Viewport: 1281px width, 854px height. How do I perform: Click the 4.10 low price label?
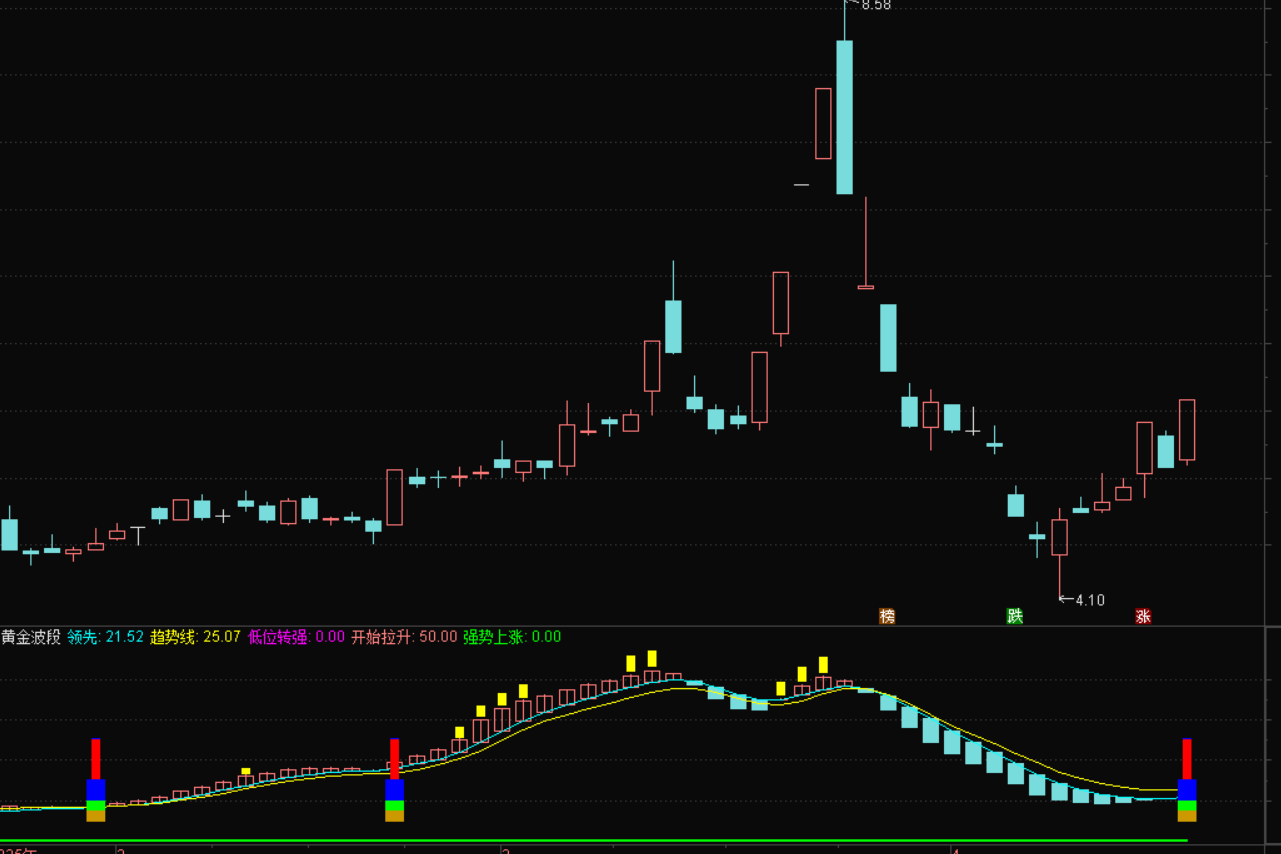tap(1089, 600)
